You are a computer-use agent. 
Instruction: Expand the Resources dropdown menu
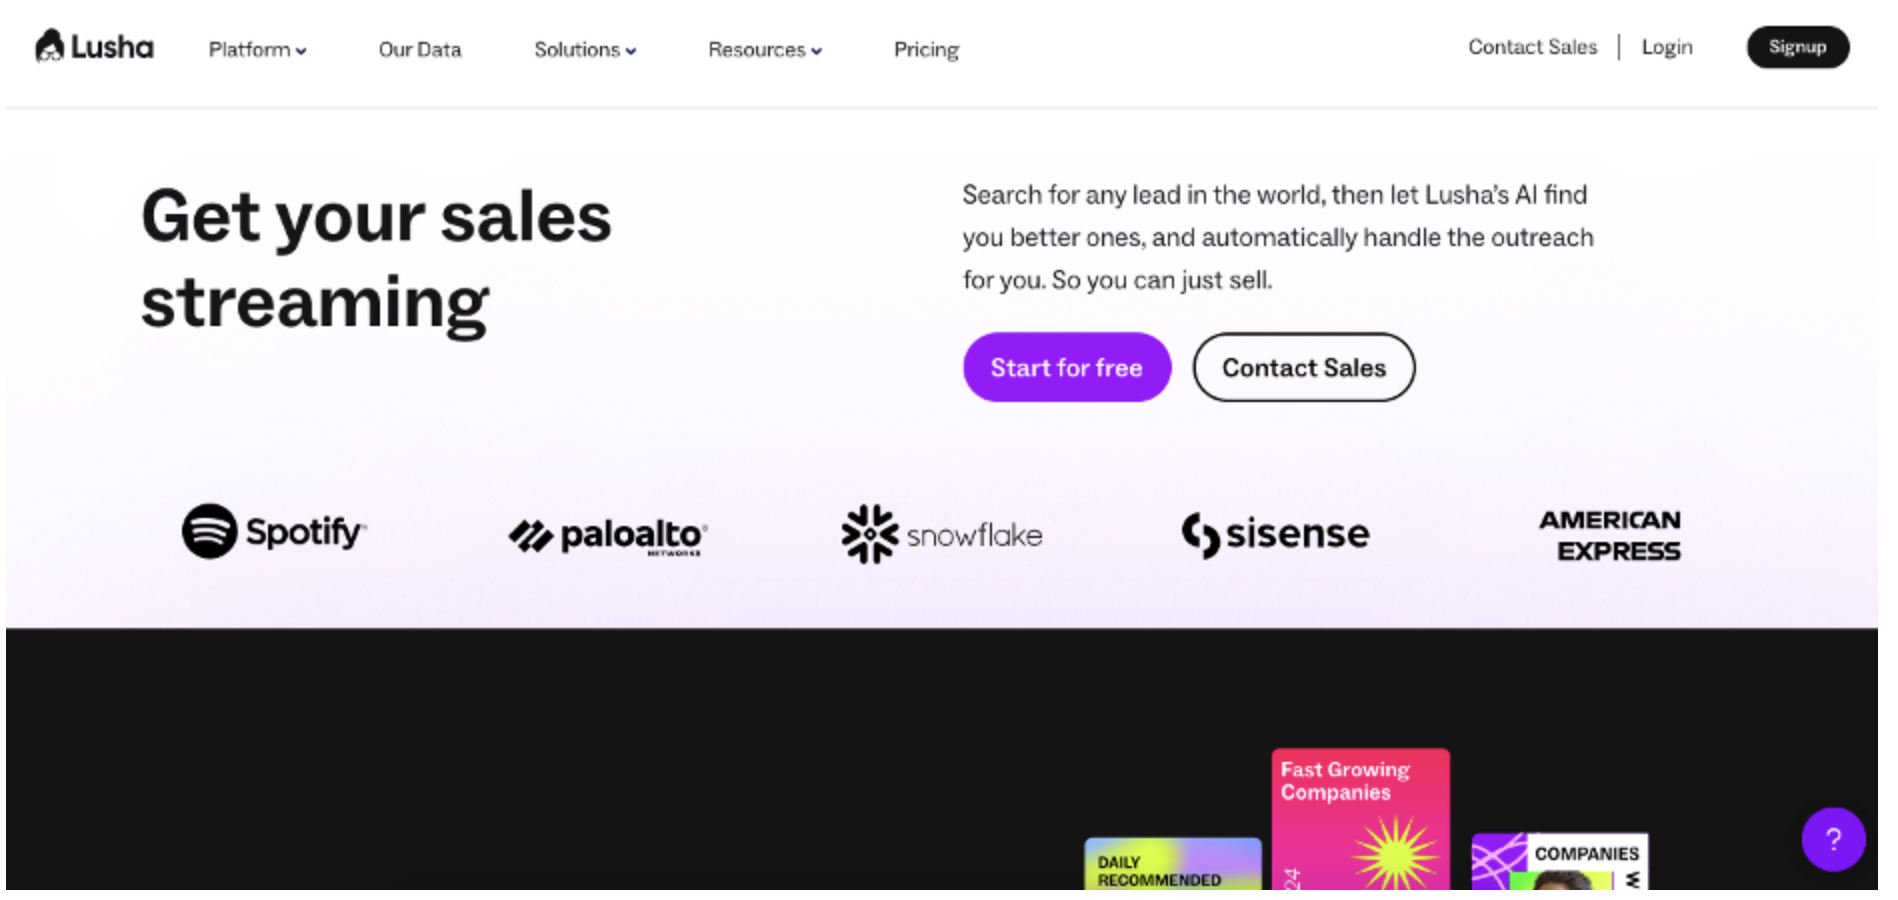click(765, 50)
